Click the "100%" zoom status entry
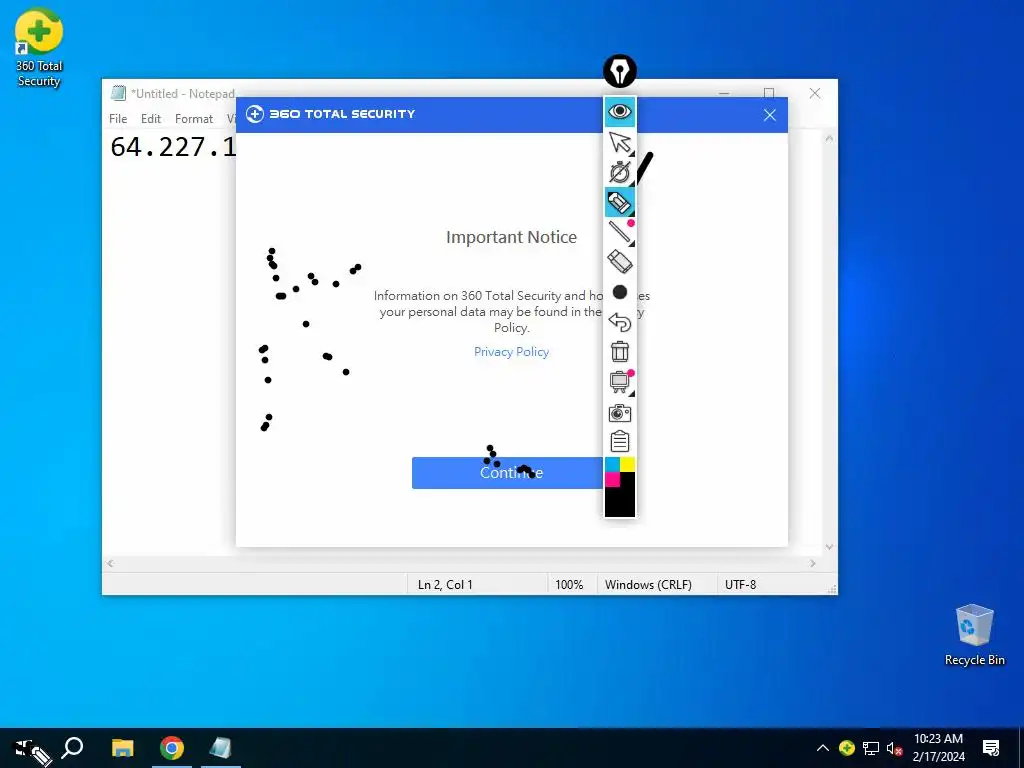 [x=569, y=584]
